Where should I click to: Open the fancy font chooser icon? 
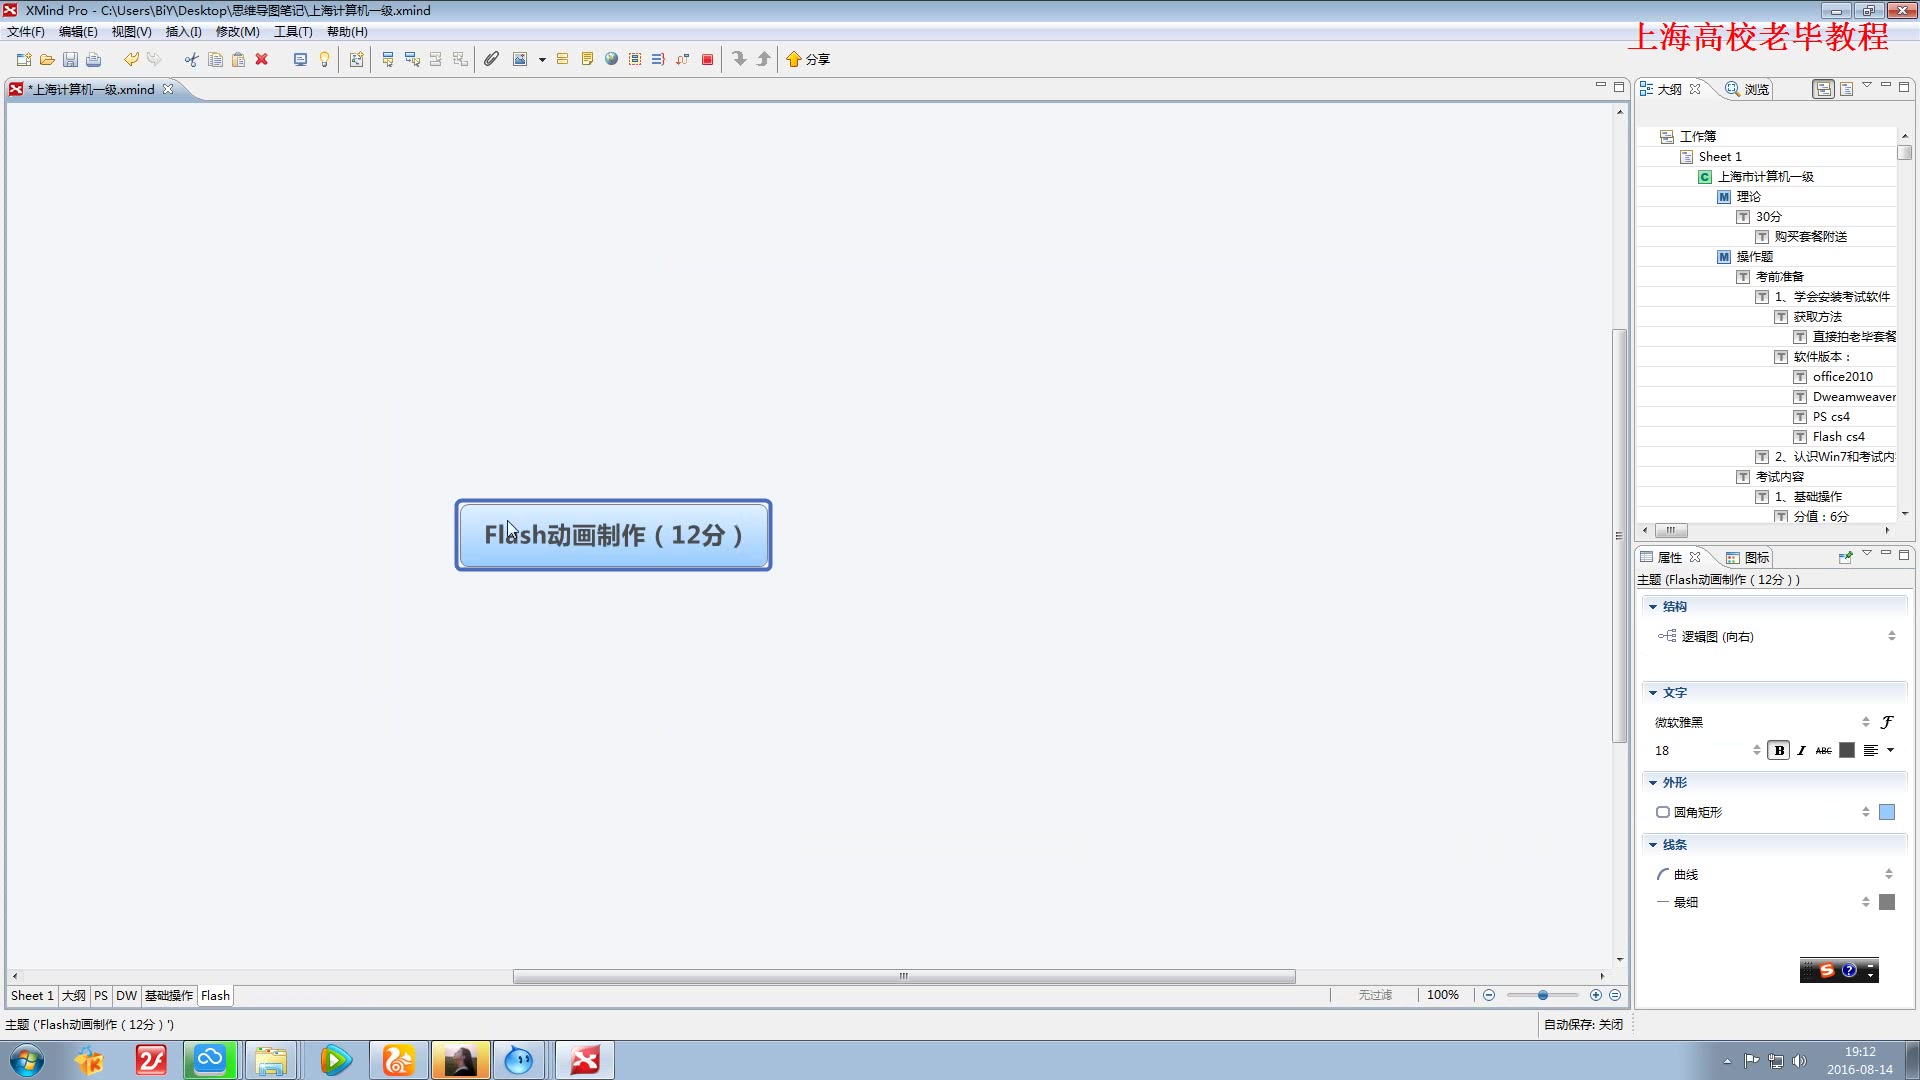coord(1887,722)
